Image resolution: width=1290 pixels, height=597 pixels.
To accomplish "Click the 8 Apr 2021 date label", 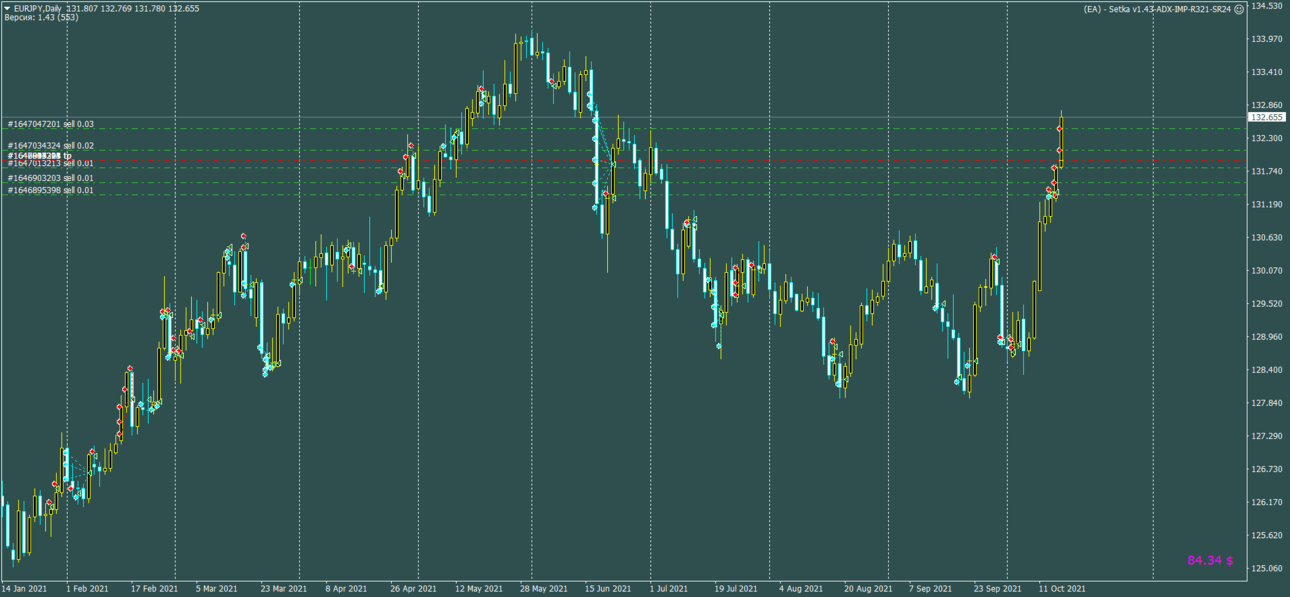I will (x=347, y=589).
